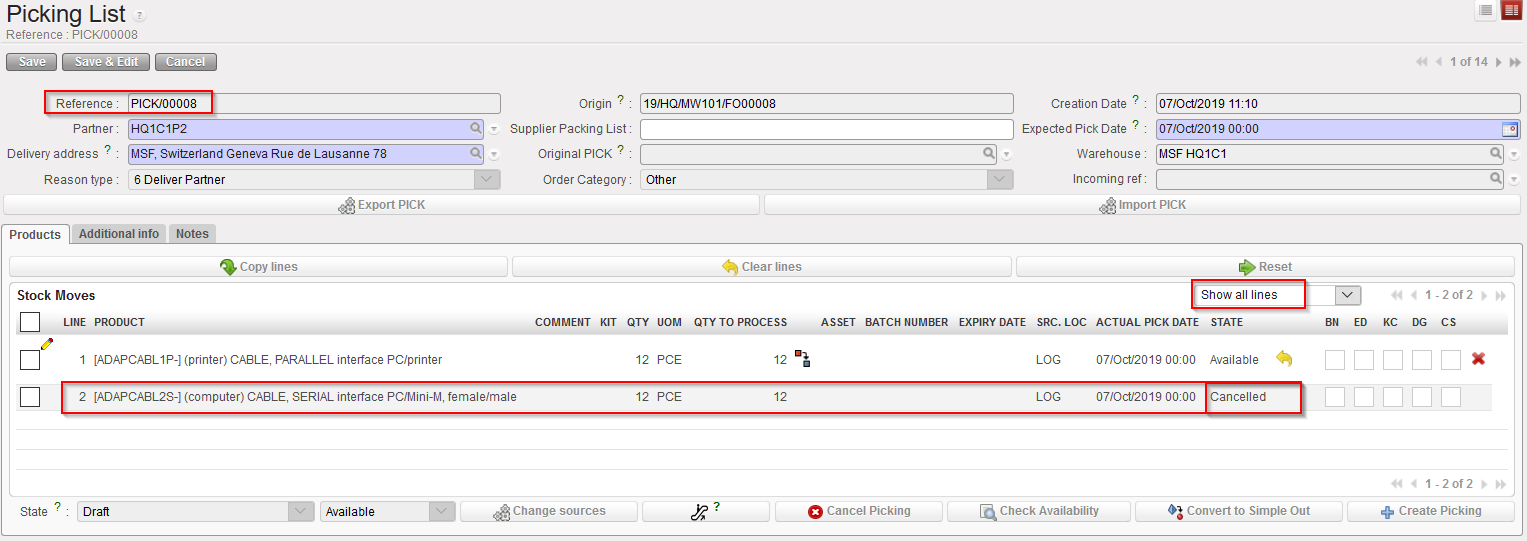
Task: Click the search icon in Partner field
Action: pos(476,129)
